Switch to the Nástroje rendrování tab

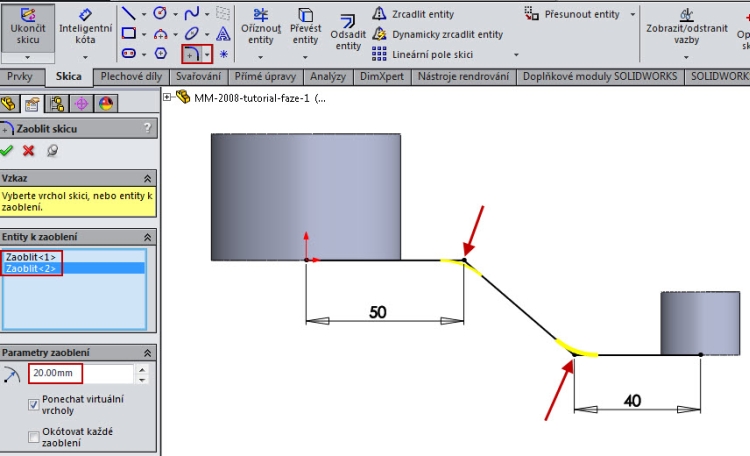coord(463,77)
